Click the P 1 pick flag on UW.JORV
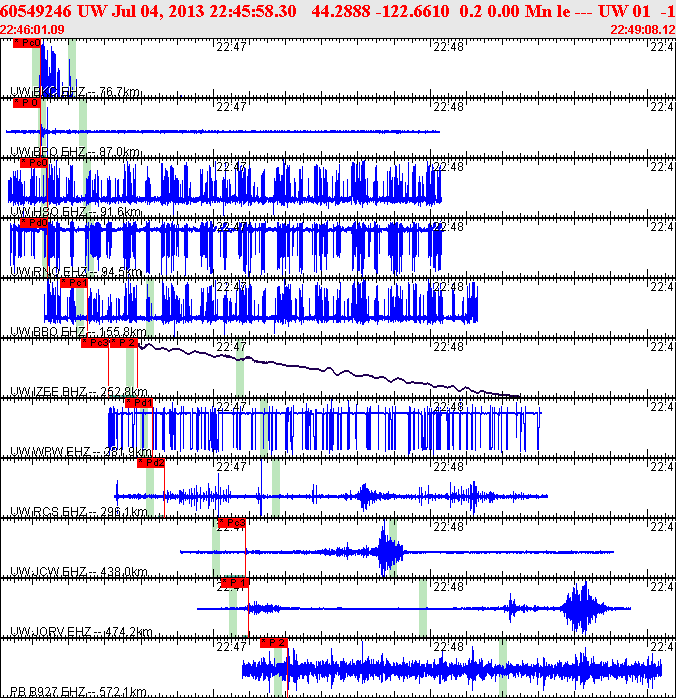 pos(234,583)
